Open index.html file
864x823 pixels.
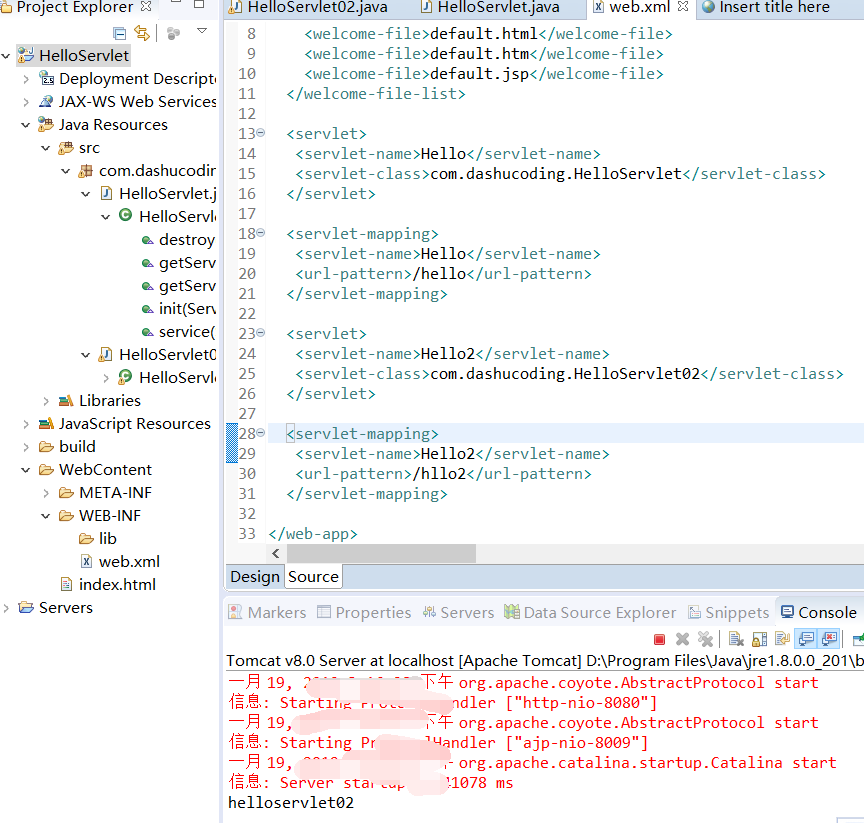[117, 585]
